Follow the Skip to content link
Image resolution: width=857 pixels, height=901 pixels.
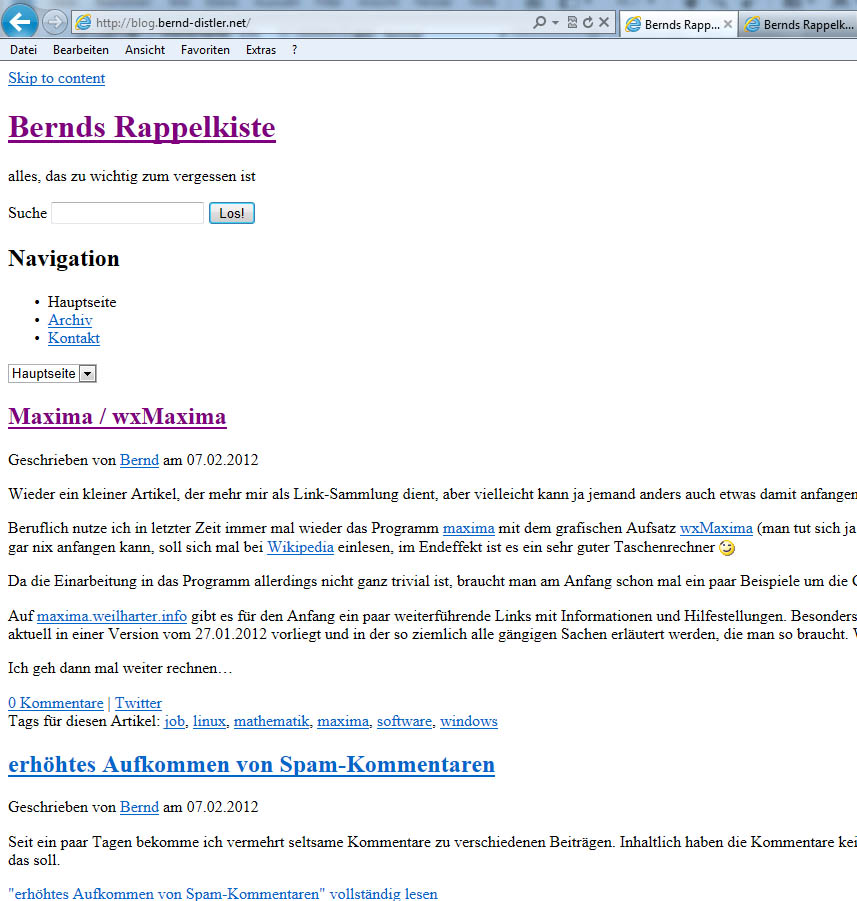click(x=56, y=78)
